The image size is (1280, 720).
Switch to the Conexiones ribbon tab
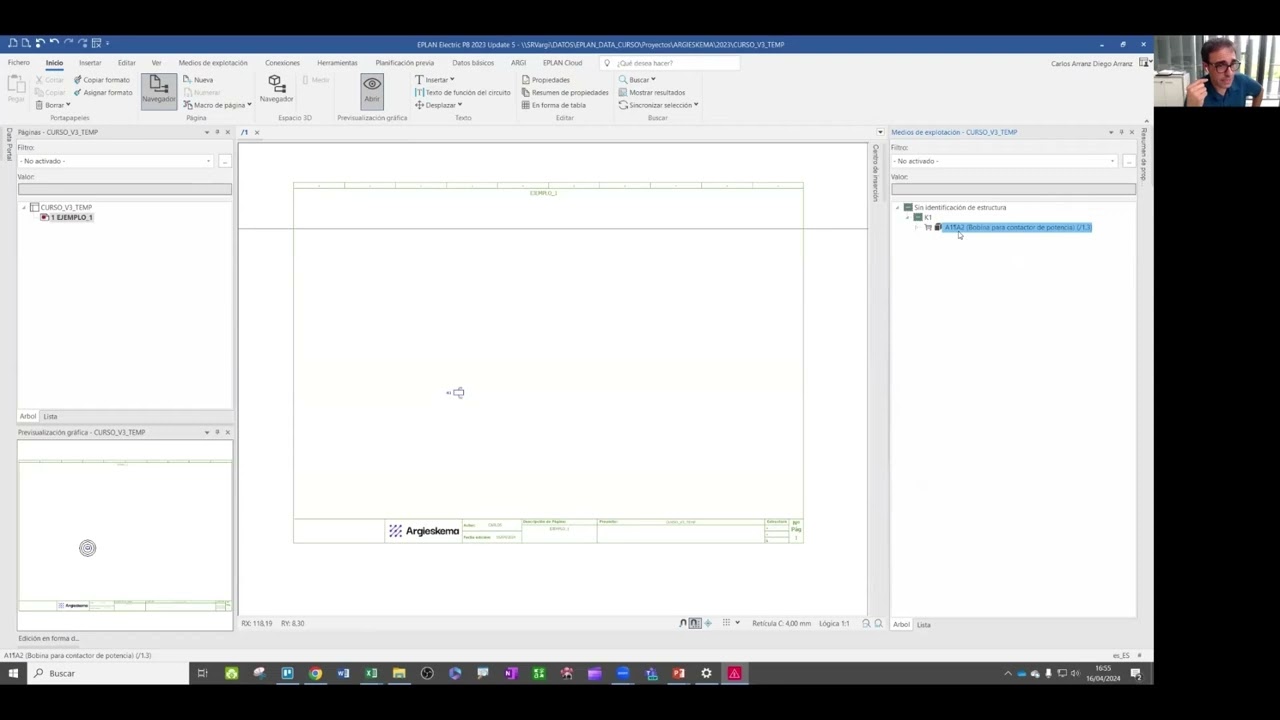click(282, 63)
